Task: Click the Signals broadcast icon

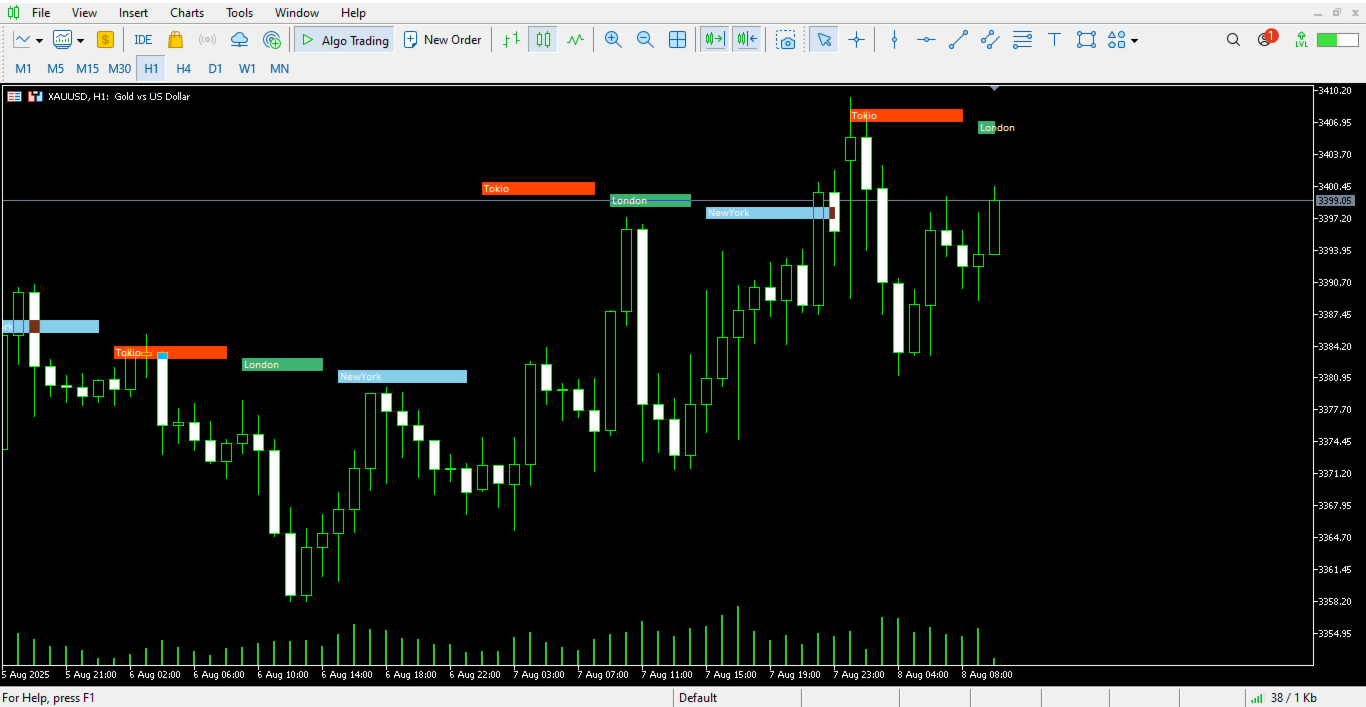Action: coord(207,40)
